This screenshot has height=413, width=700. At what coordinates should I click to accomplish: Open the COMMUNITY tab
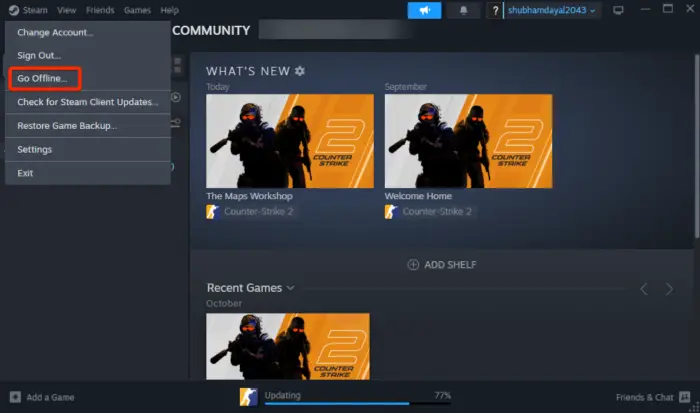211,30
